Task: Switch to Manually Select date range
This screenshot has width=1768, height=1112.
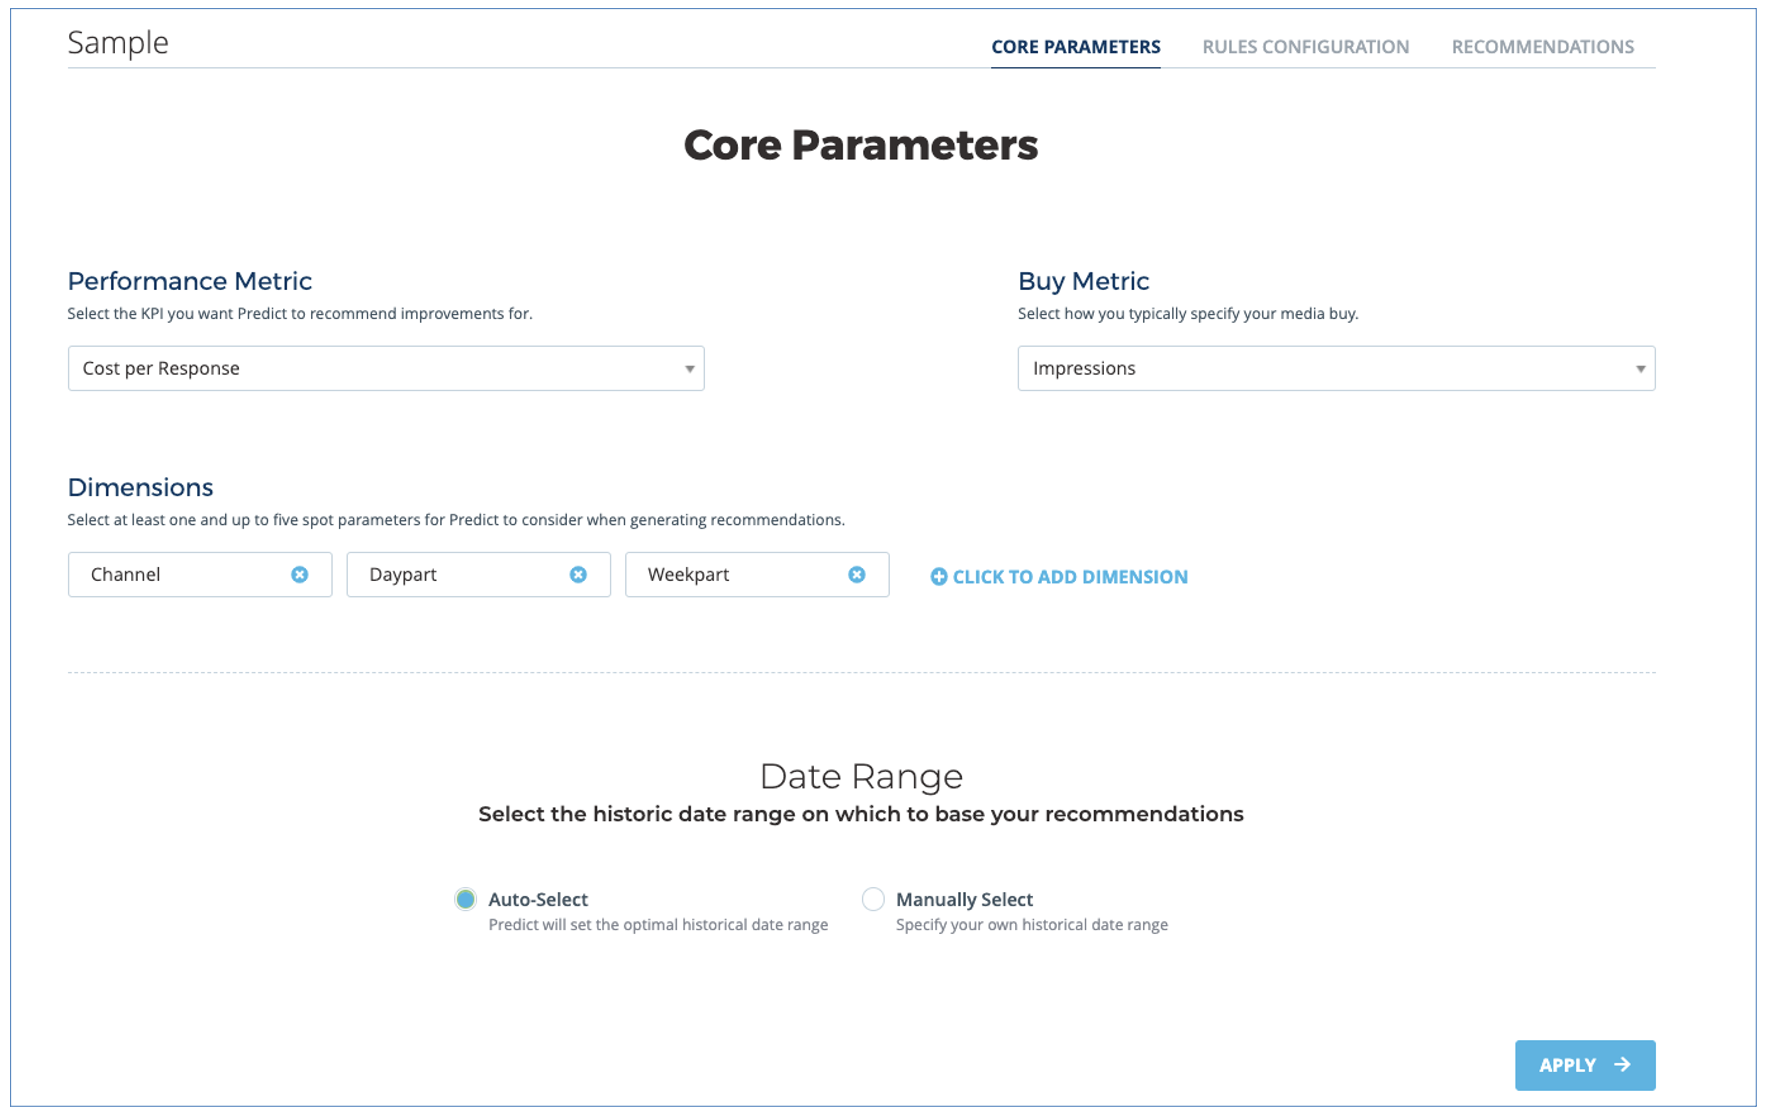Action: pyautogui.click(x=873, y=899)
